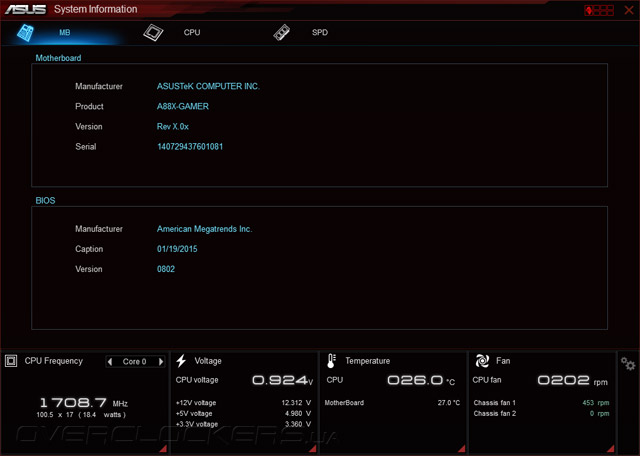
Task: Click the blue motherboard icon
Action: [x=25, y=33]
